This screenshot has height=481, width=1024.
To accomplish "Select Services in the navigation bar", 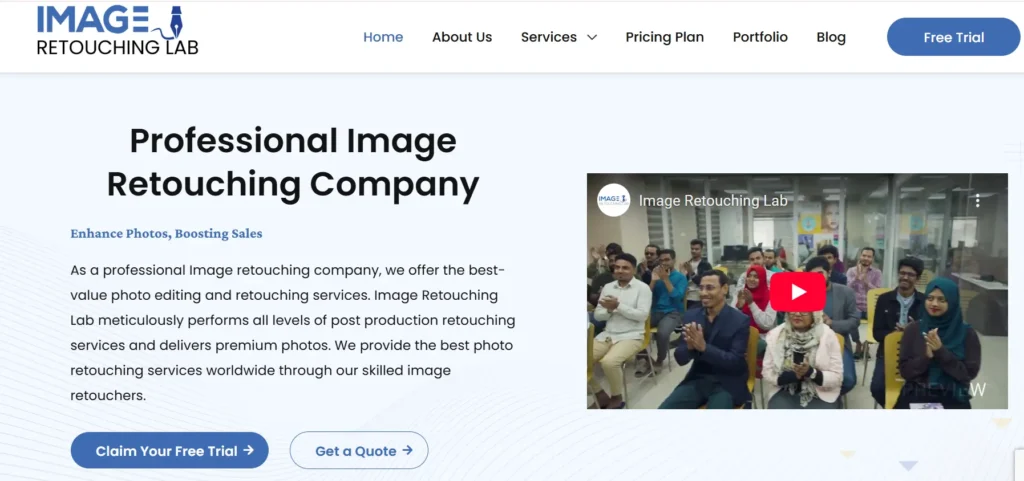I will (548, 37).
